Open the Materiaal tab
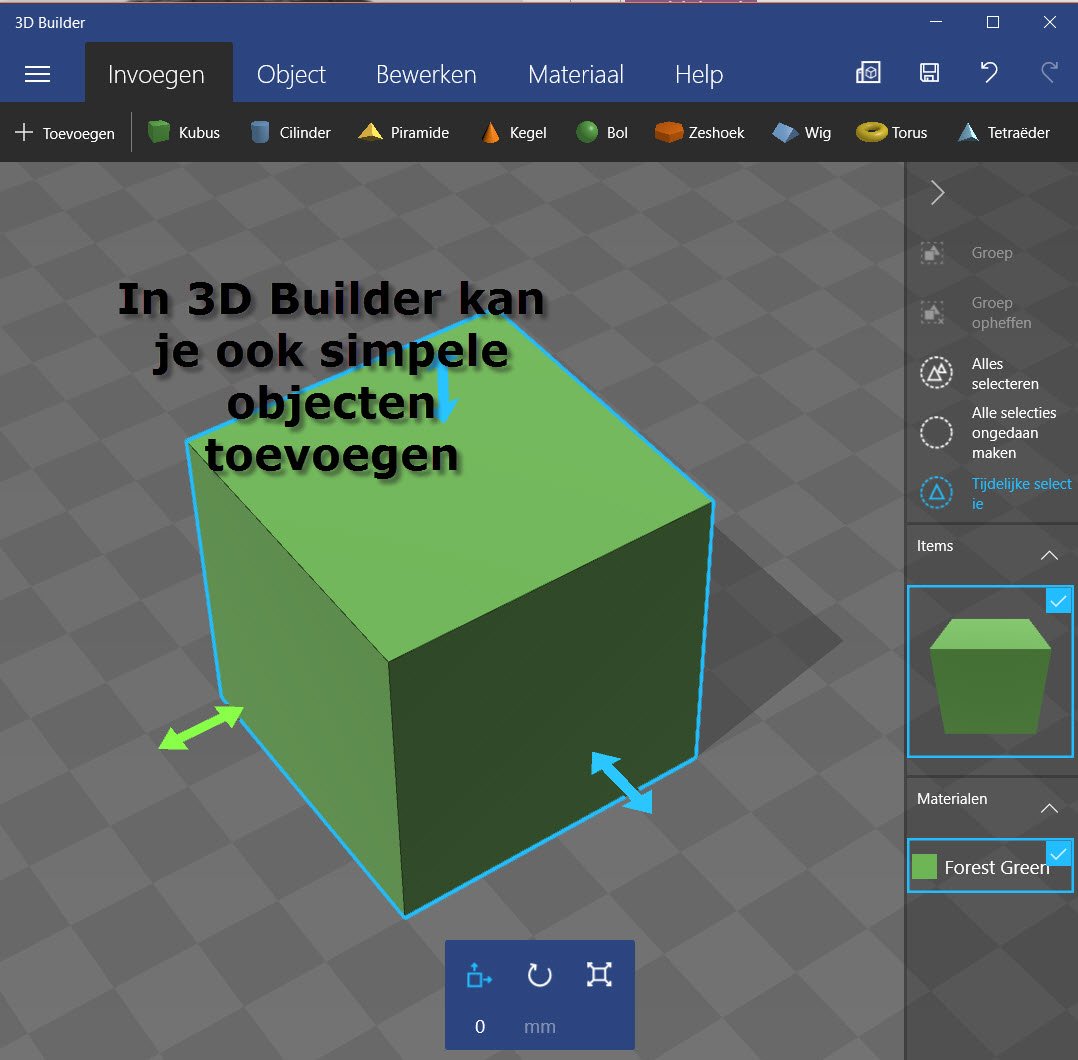The height and width of the screenshot is (1060, 1078). (575, 74)
